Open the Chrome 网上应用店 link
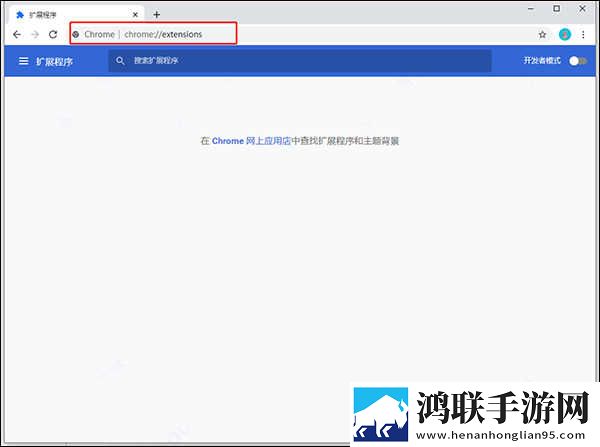This screenshot has height=447, width=600. click(x=251, y=141)
